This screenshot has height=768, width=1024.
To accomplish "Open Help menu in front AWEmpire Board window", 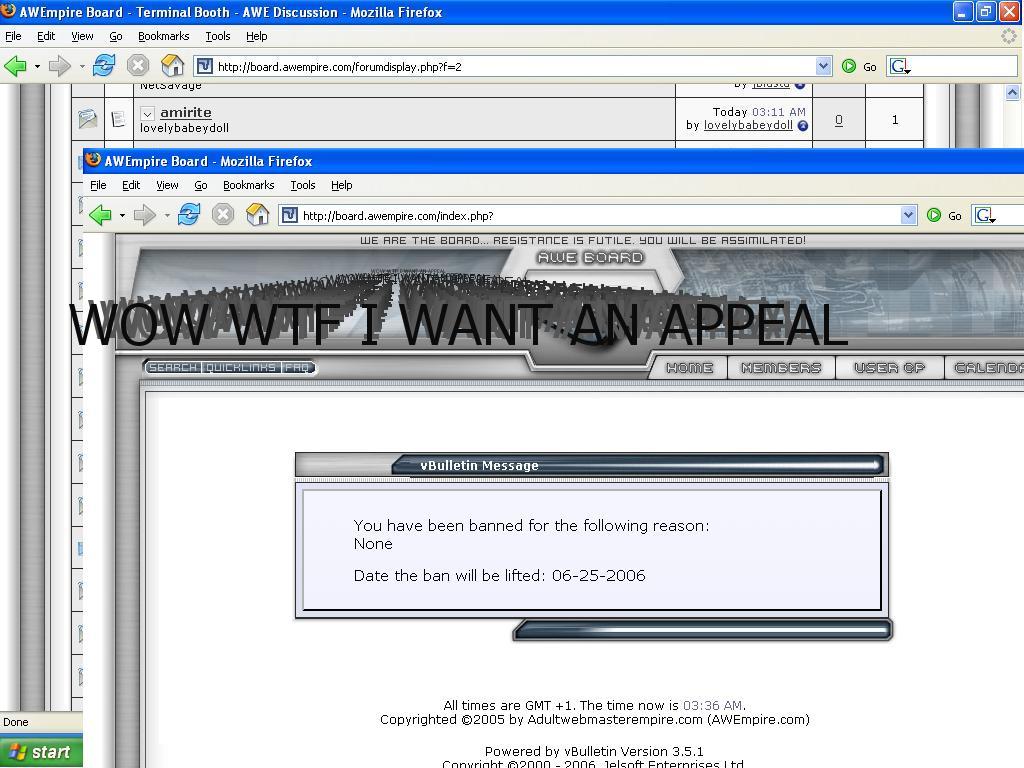I will coord(342,185).
